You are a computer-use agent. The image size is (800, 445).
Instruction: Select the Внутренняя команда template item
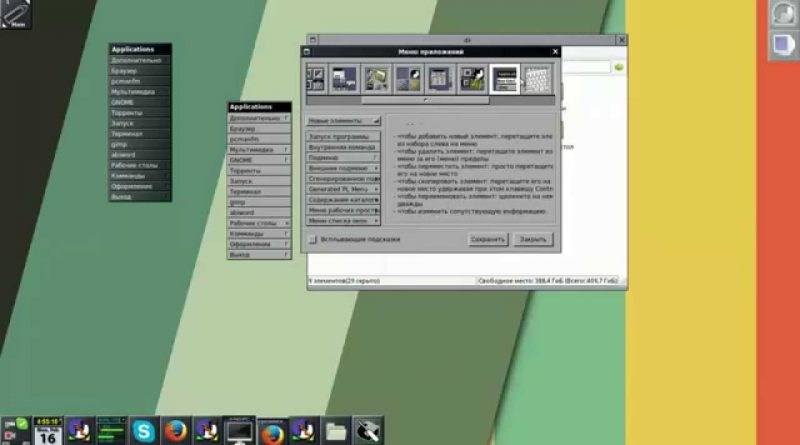click(343, 147)
